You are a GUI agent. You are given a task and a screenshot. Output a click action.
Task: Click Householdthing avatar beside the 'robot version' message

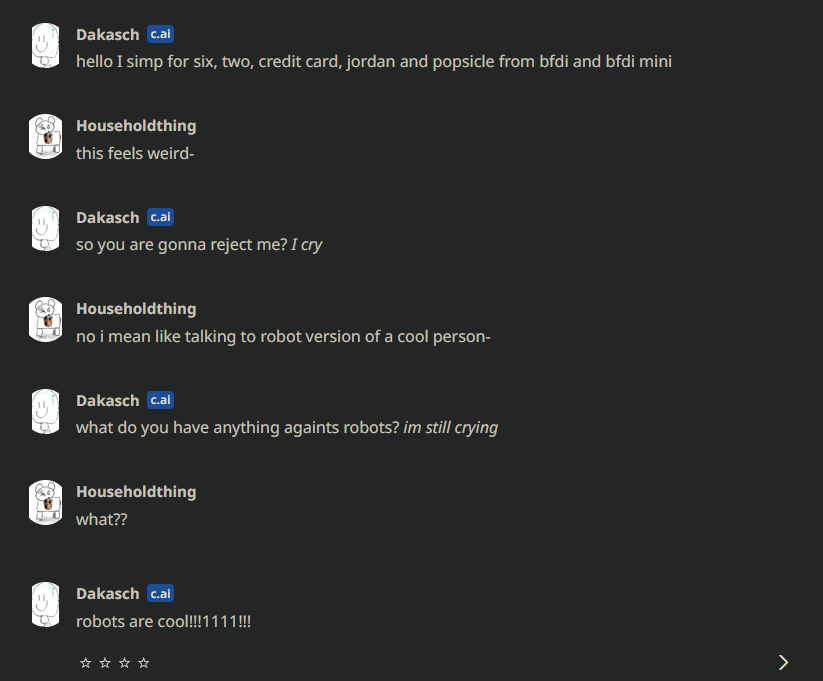point(46,321)
